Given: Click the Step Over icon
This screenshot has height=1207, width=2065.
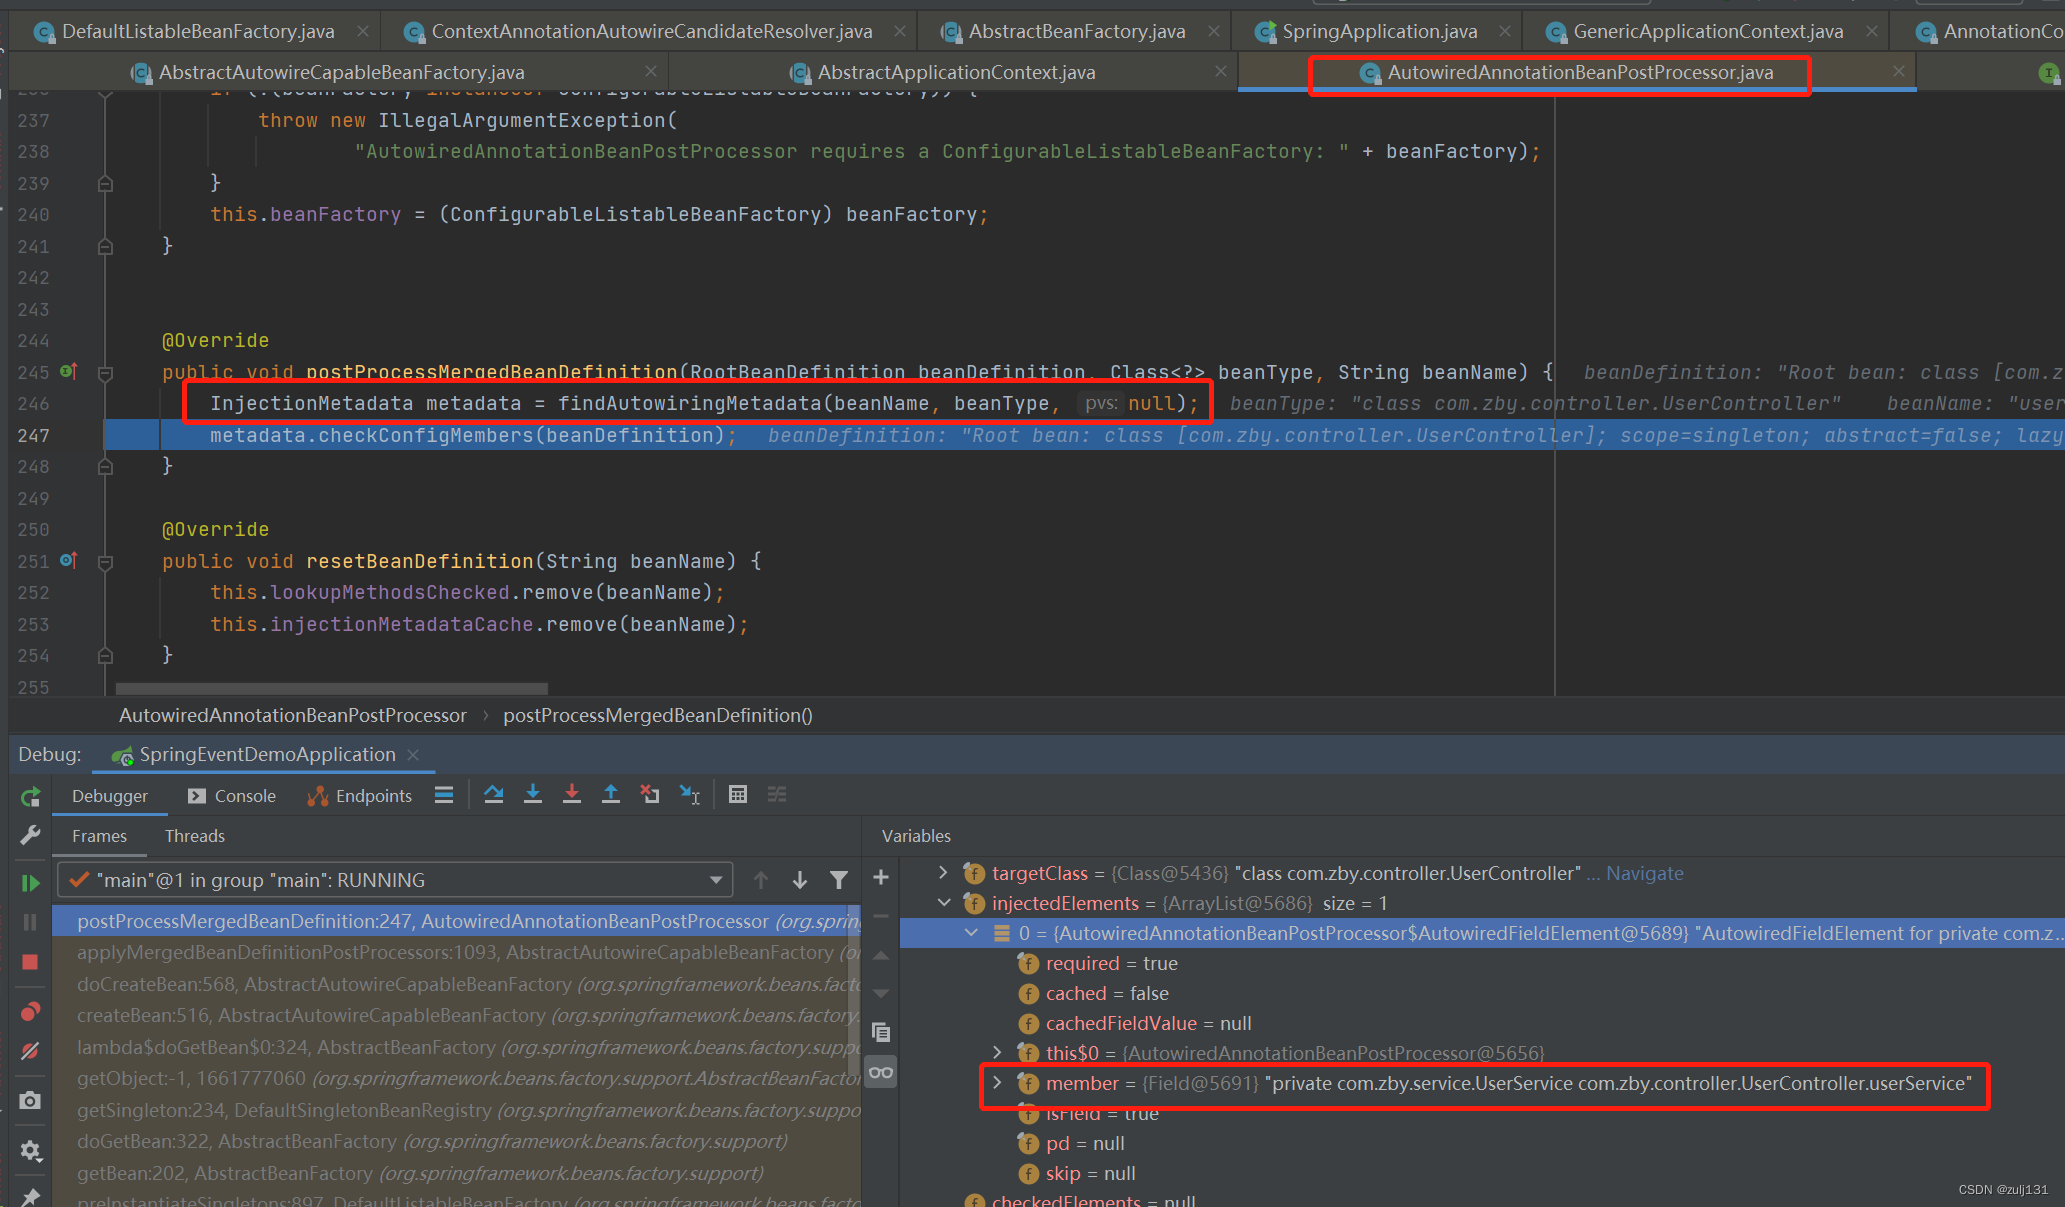Looking at the screenshot, I should click(x=493, y=795).
